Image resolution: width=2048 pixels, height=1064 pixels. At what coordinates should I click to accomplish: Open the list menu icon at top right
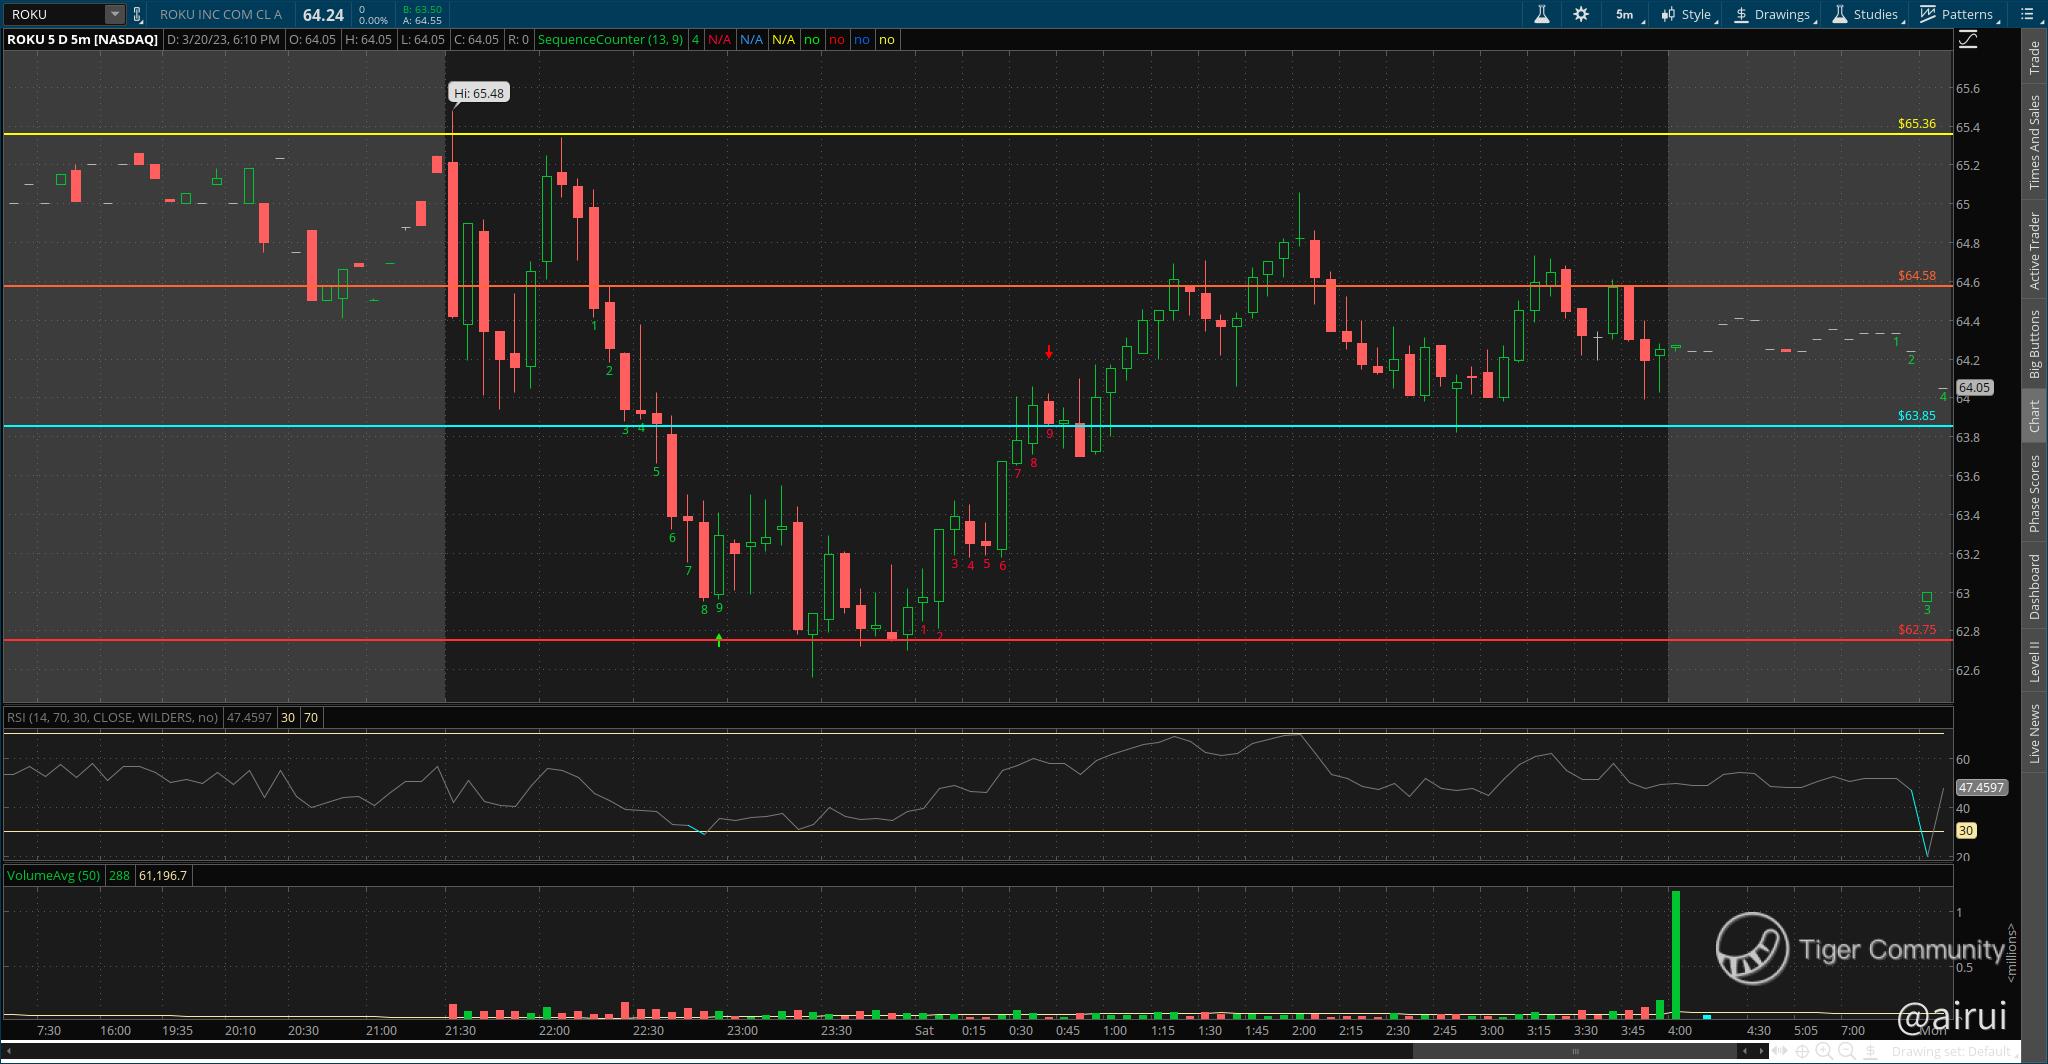point(2028,14)
